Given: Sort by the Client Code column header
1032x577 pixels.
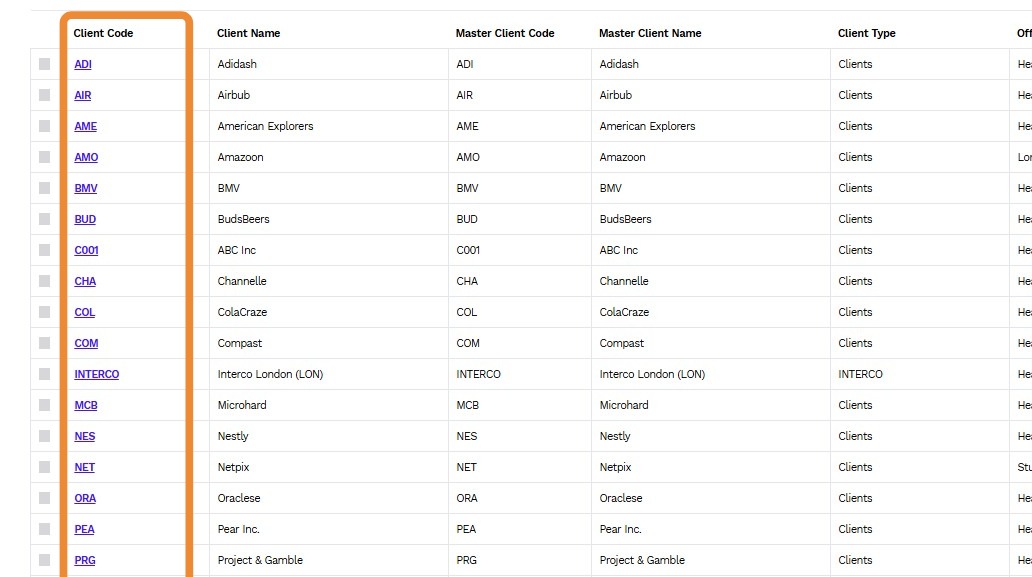Looking at the screenshot, I should coord(103,33).
